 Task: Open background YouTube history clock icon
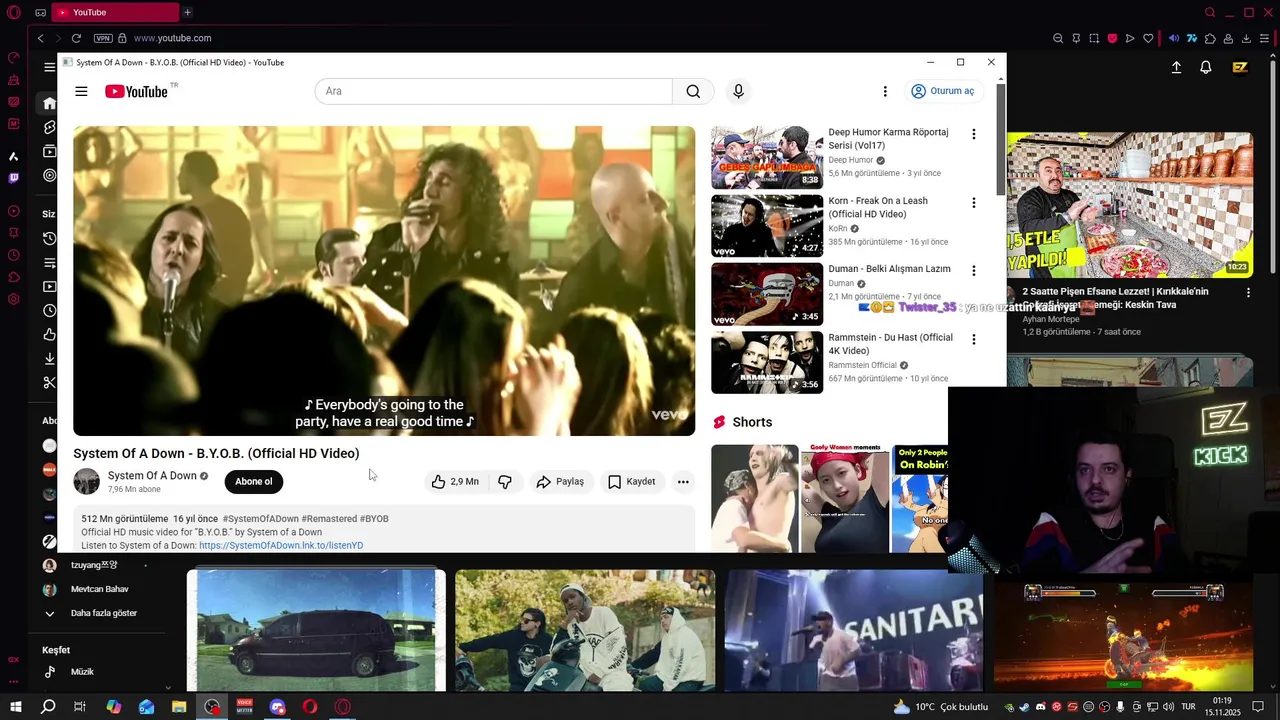pyautogui.click(x=49, y=238)
